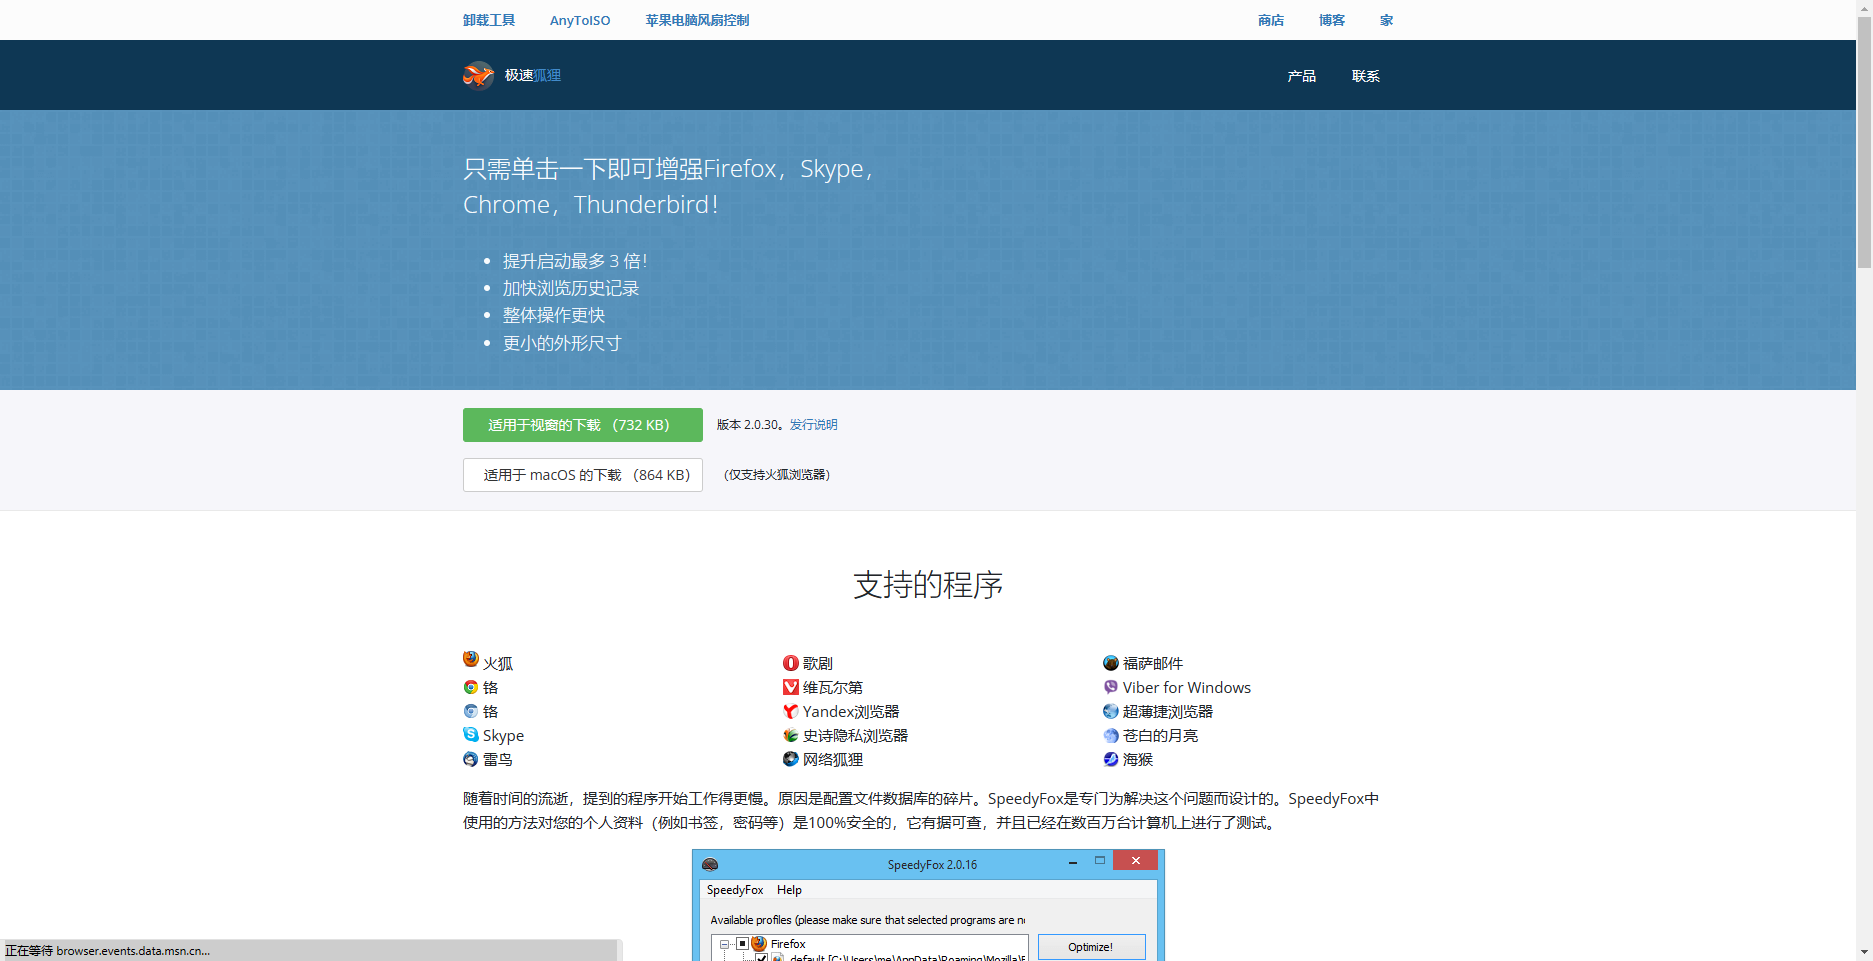Click the paragraph starting 随着时间的流逝
This screenshot has height=961, width=1873.
(921, 810)
